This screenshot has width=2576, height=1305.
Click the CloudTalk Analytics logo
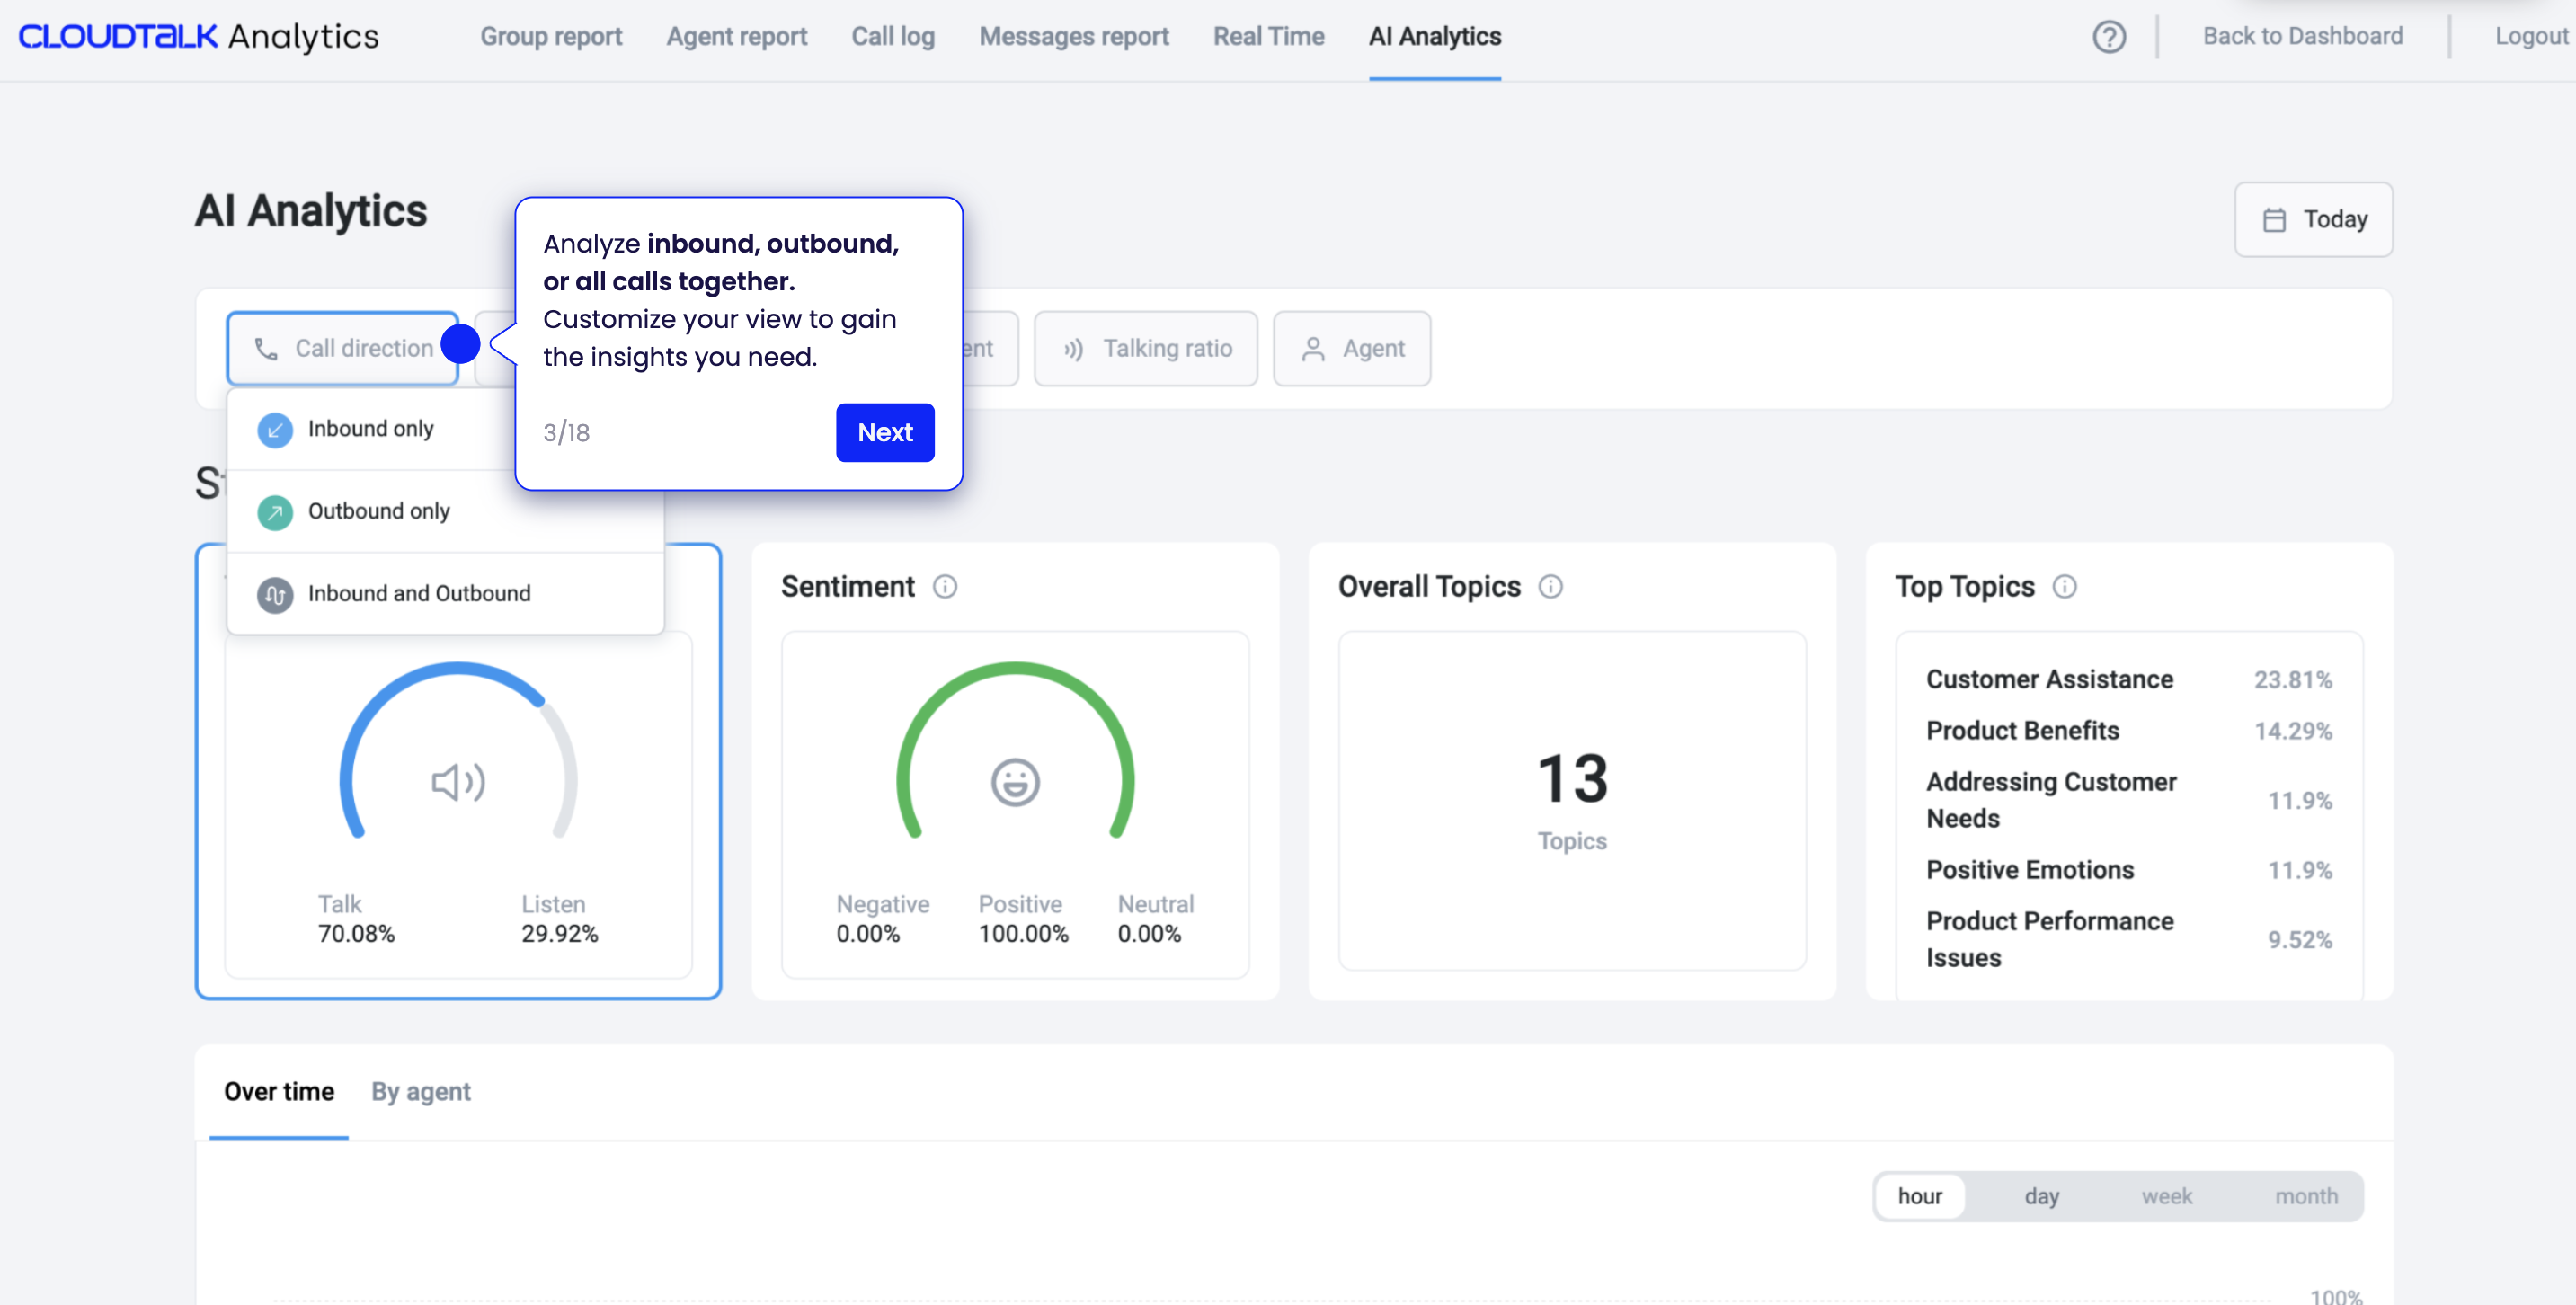[198, 37]
